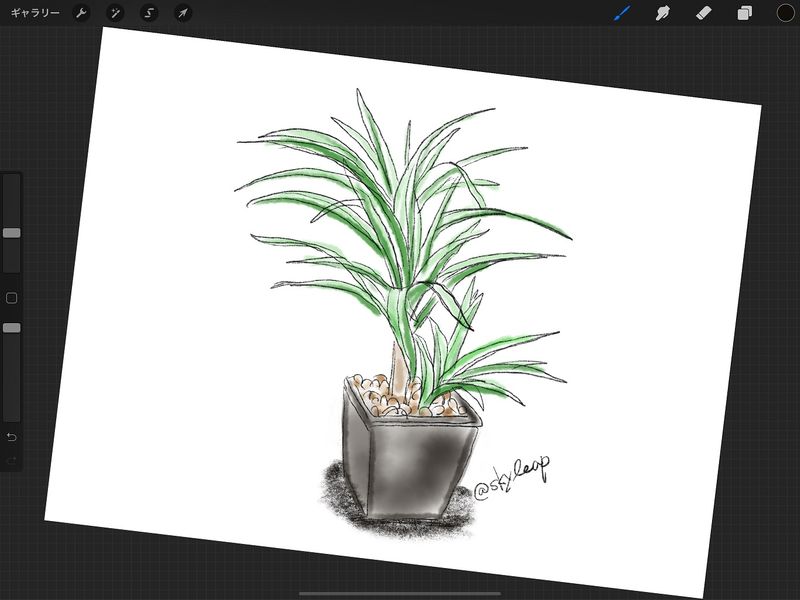Select the Eraser tool
Viewport: 800px width, 600px height.
[x=703, y=13]
